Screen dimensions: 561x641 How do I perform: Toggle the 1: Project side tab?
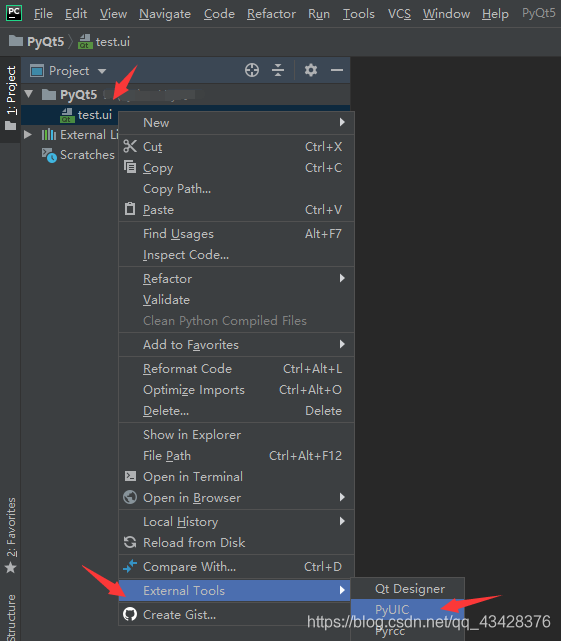coord(11,98)
